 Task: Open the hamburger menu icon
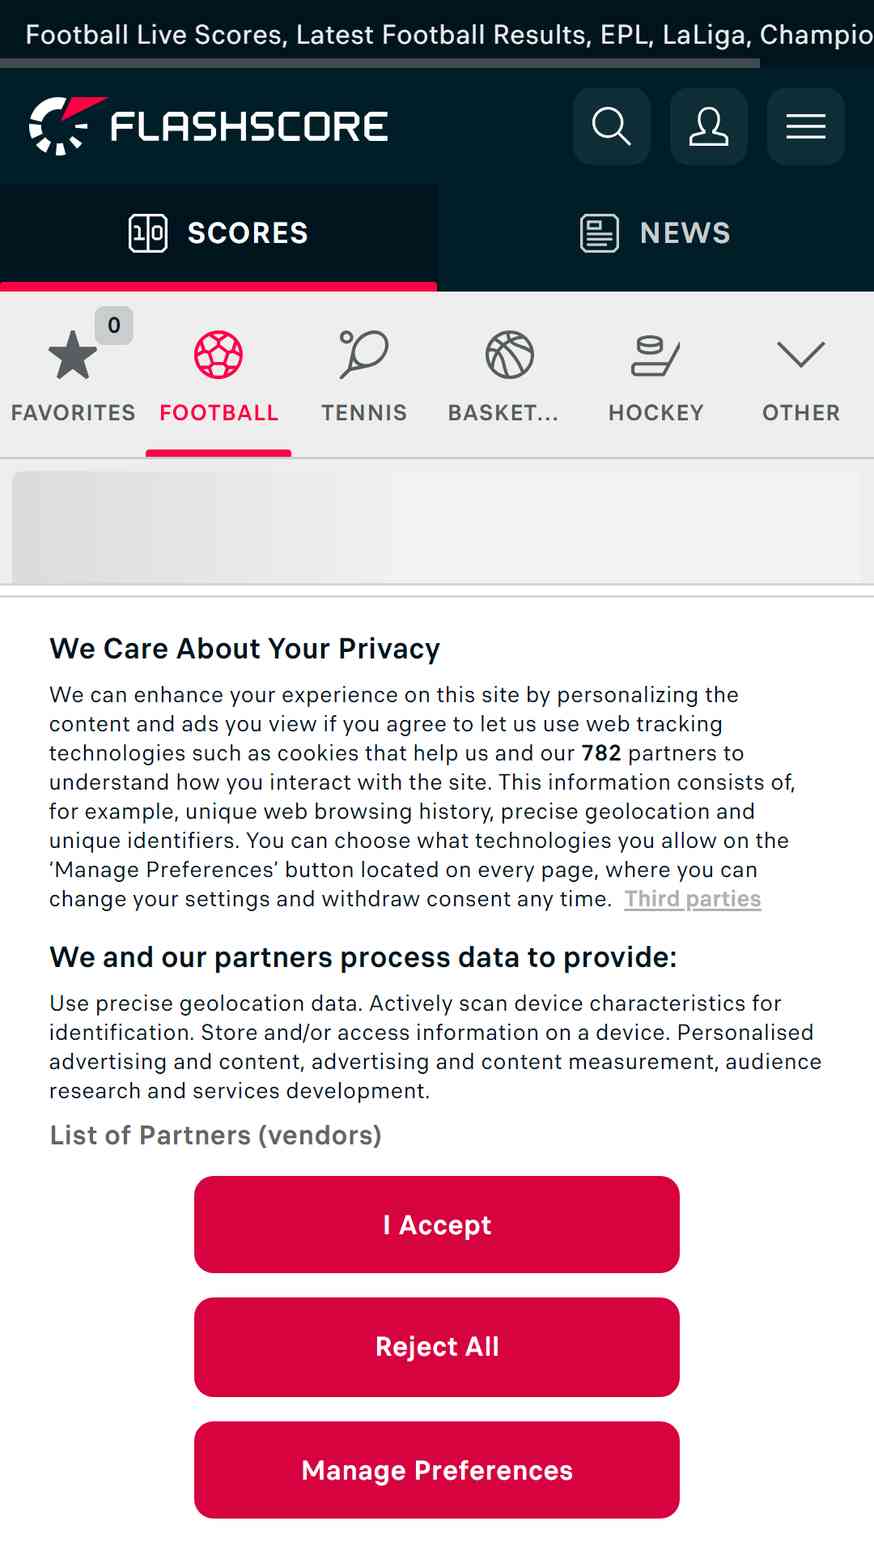point(806,126)
